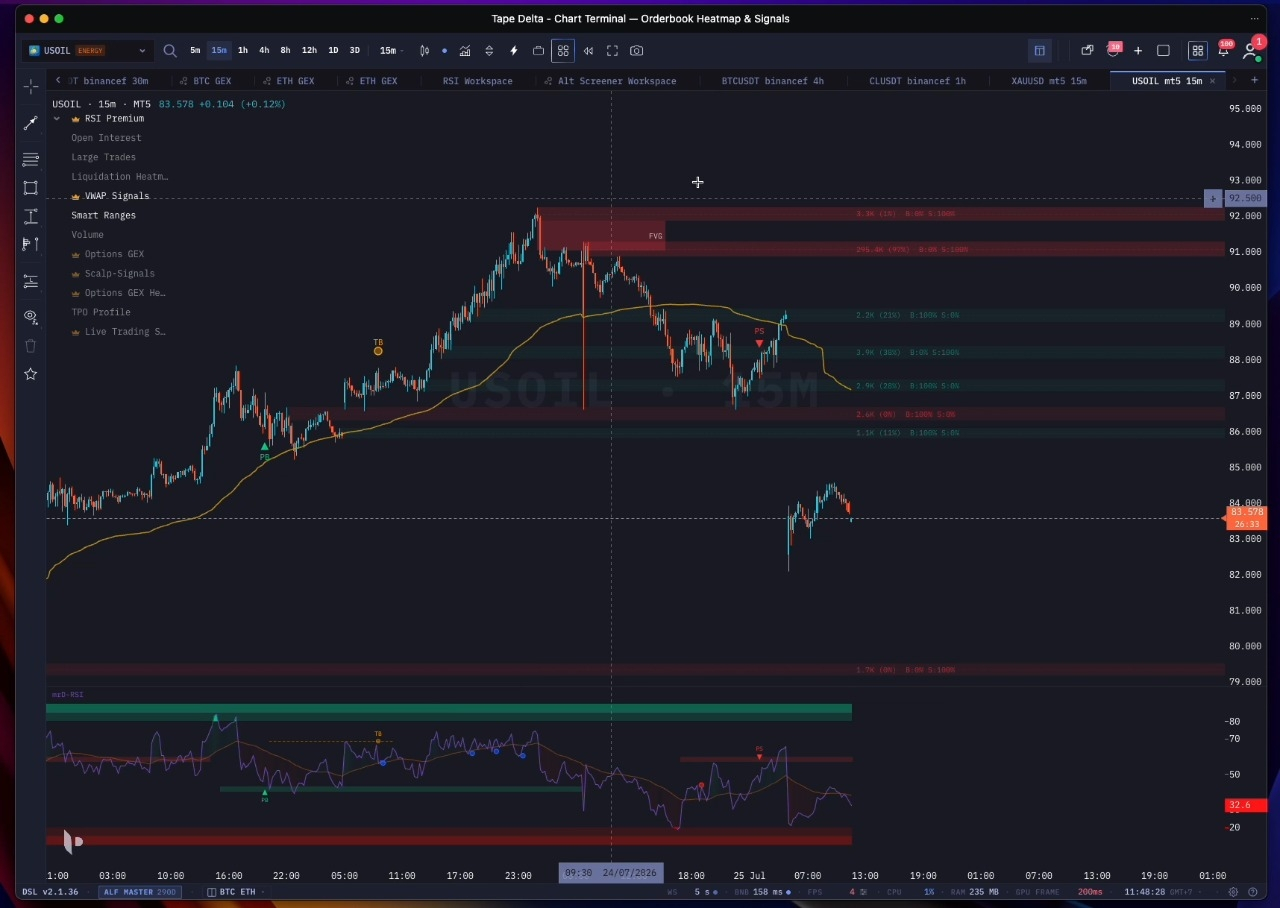Click the up-down arrows toolbar icon
Viewport: 1280px width, 908px height.
tap(489, 51)
